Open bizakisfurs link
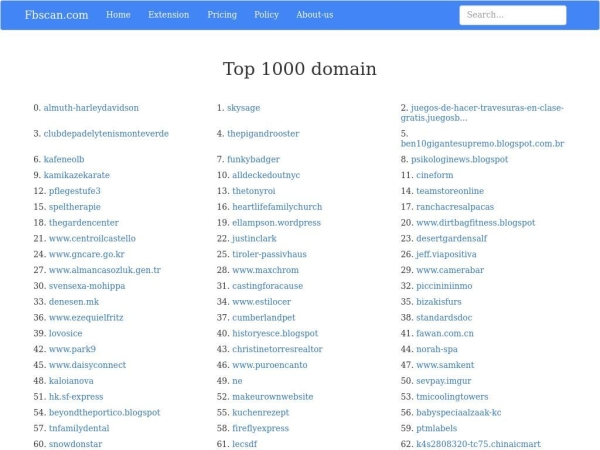This screenshot has width=600, height=450. [x=439, y=302]
